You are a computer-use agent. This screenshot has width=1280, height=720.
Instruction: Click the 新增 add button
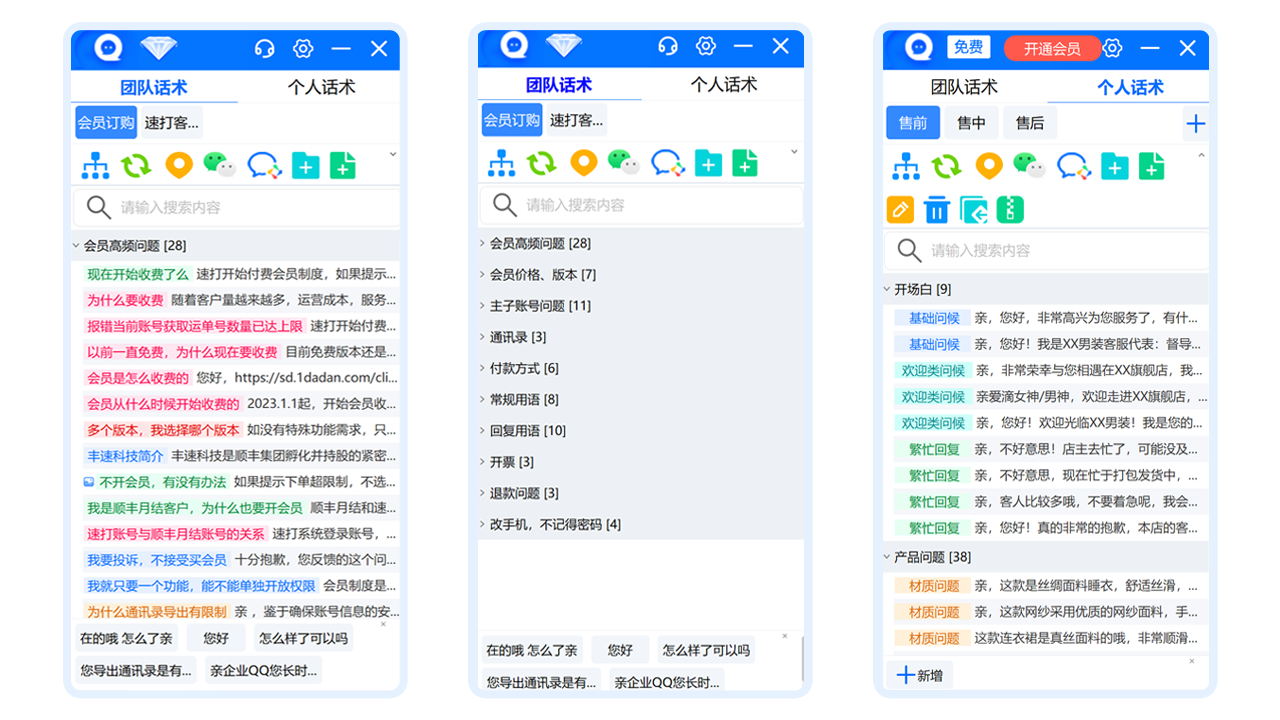920,676
